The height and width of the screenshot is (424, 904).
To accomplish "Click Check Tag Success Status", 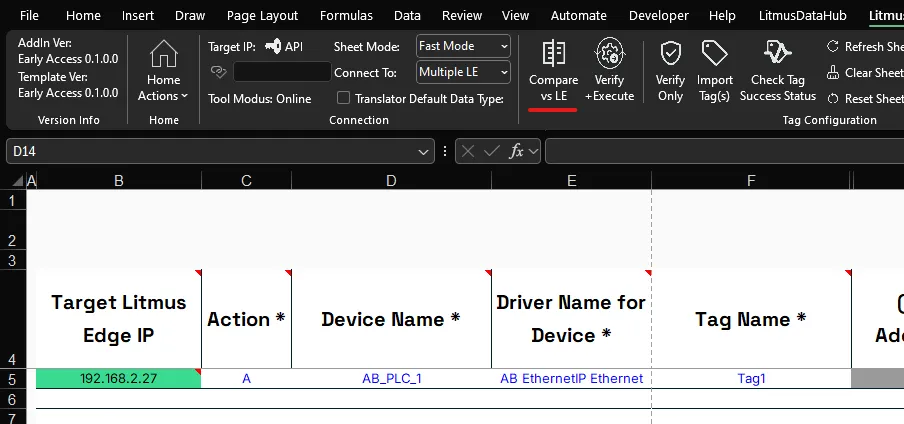I will tap(778, 72).
